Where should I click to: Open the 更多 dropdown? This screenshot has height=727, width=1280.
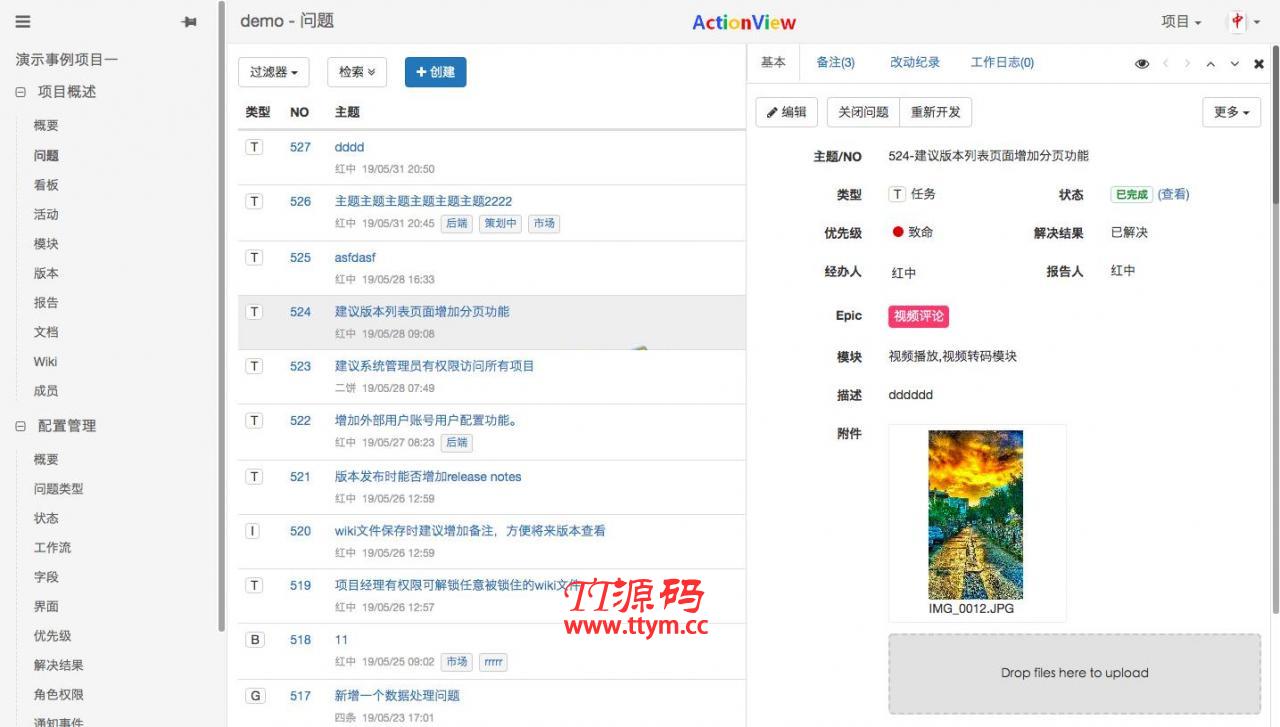[1231, 112]
